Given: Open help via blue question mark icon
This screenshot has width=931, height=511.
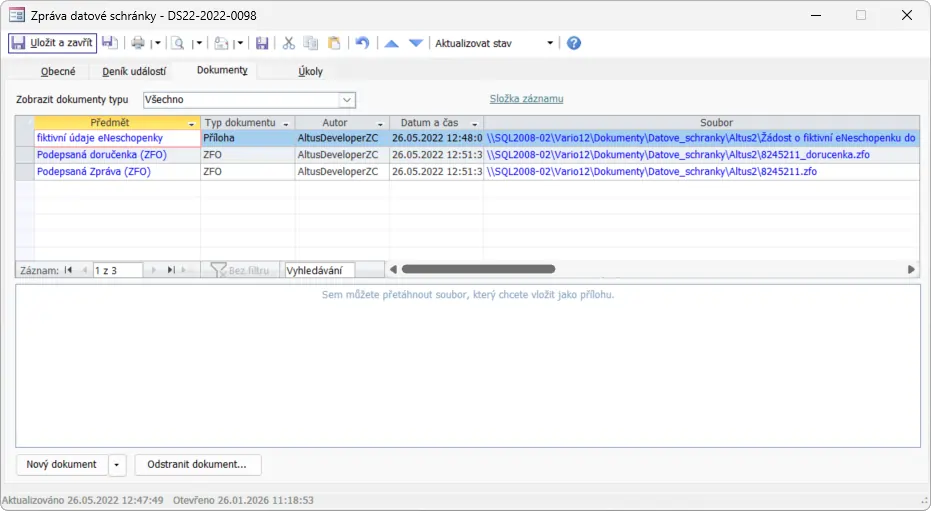Looking at the screenshot, I should (x=574, y=43).
